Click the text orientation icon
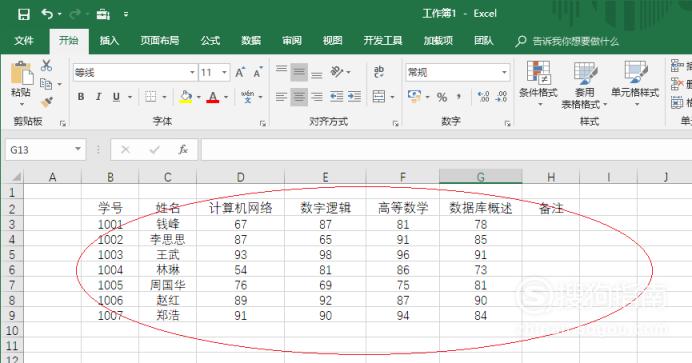The image size is (692, 363). click(x=337, y=71)
